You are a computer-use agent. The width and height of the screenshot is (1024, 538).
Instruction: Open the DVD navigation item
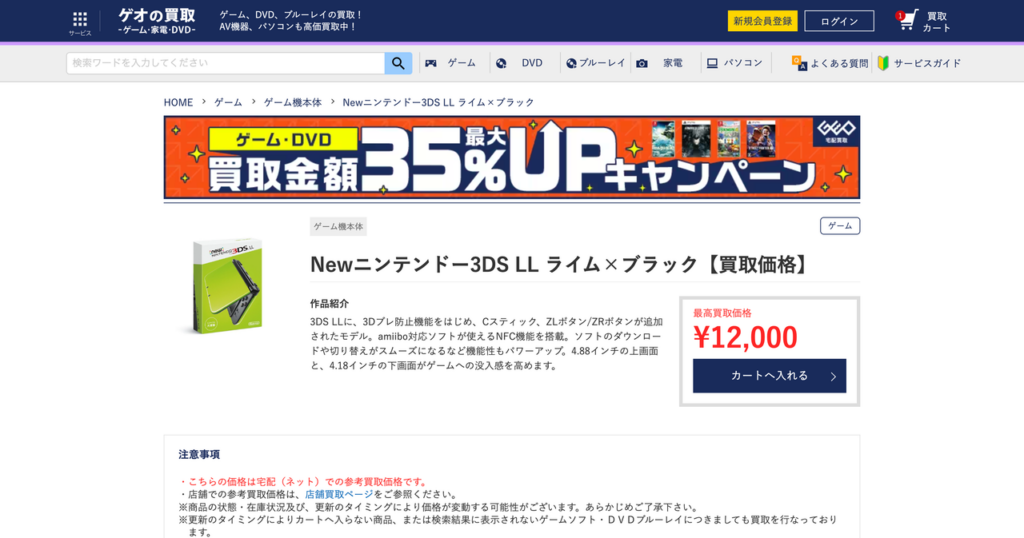pyautogui.click(x=532, y=63)
